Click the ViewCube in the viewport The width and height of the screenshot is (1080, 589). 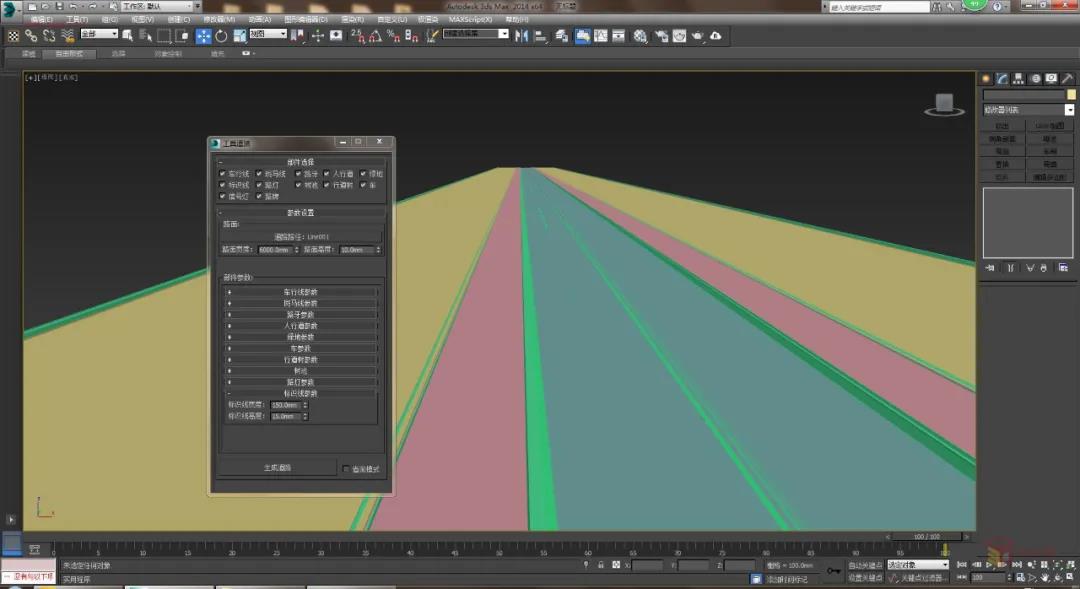point(943,103)
